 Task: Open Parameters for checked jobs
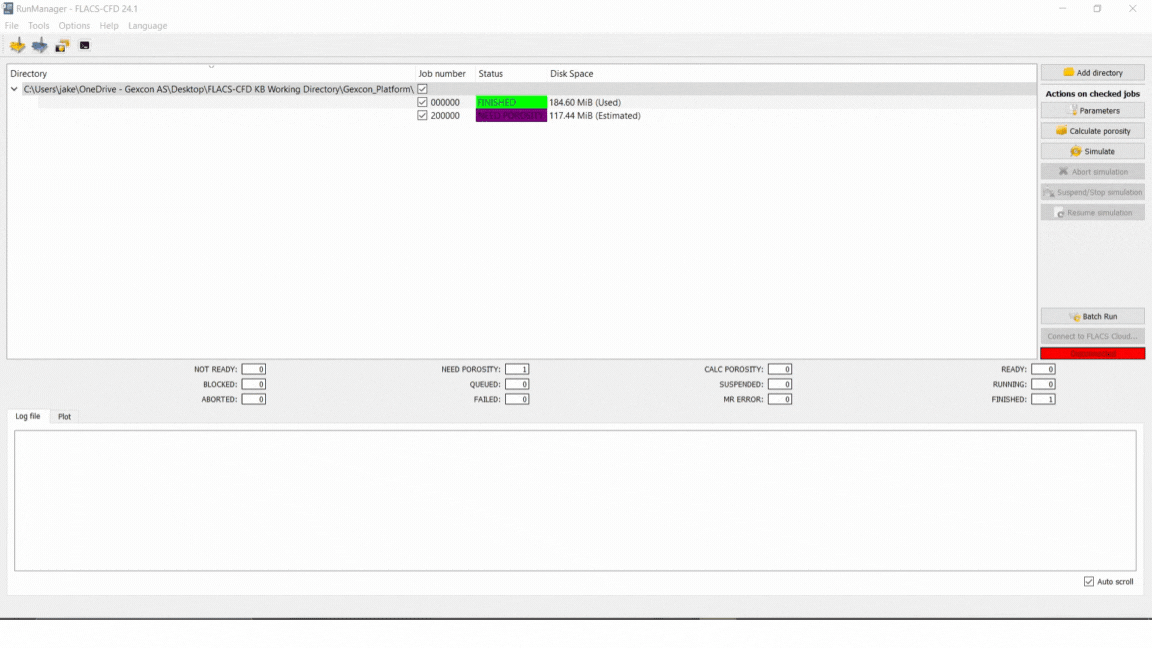1092,111
